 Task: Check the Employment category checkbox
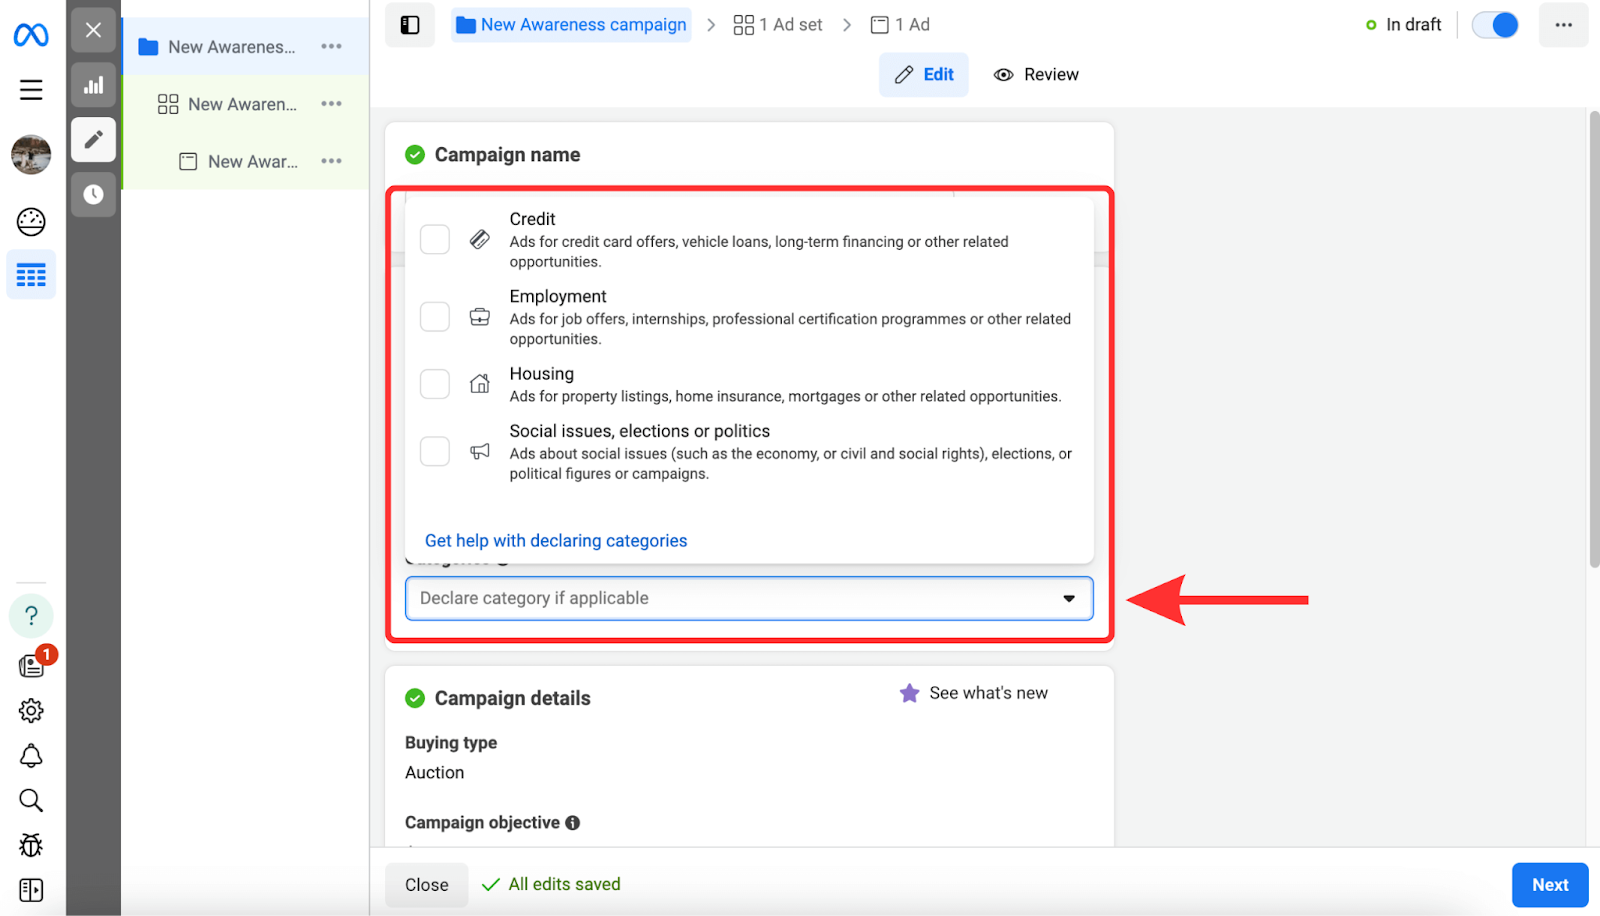click(x=435, y=317)
